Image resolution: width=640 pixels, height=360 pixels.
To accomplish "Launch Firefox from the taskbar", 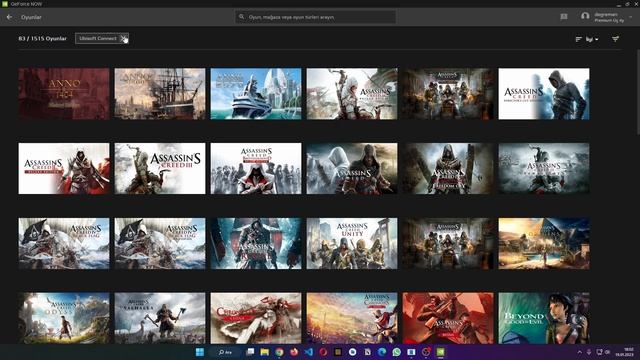I will pyautogui.click(x=294, y=352).
